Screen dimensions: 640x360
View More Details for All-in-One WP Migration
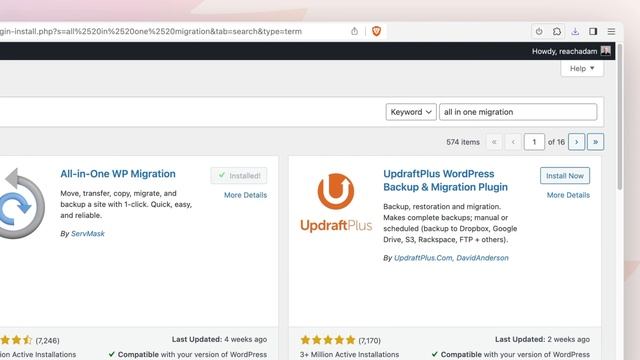(245, 195)
